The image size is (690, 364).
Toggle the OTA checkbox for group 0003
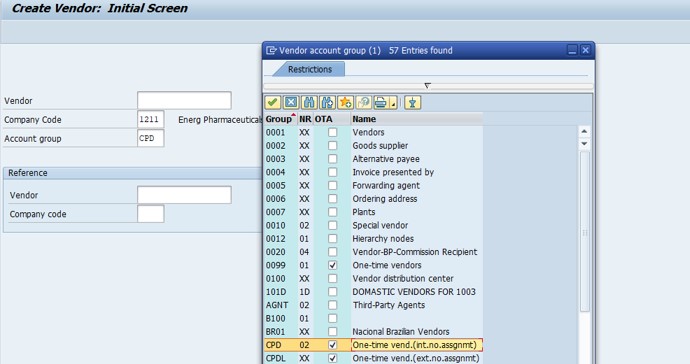click(x=333, y=159)
